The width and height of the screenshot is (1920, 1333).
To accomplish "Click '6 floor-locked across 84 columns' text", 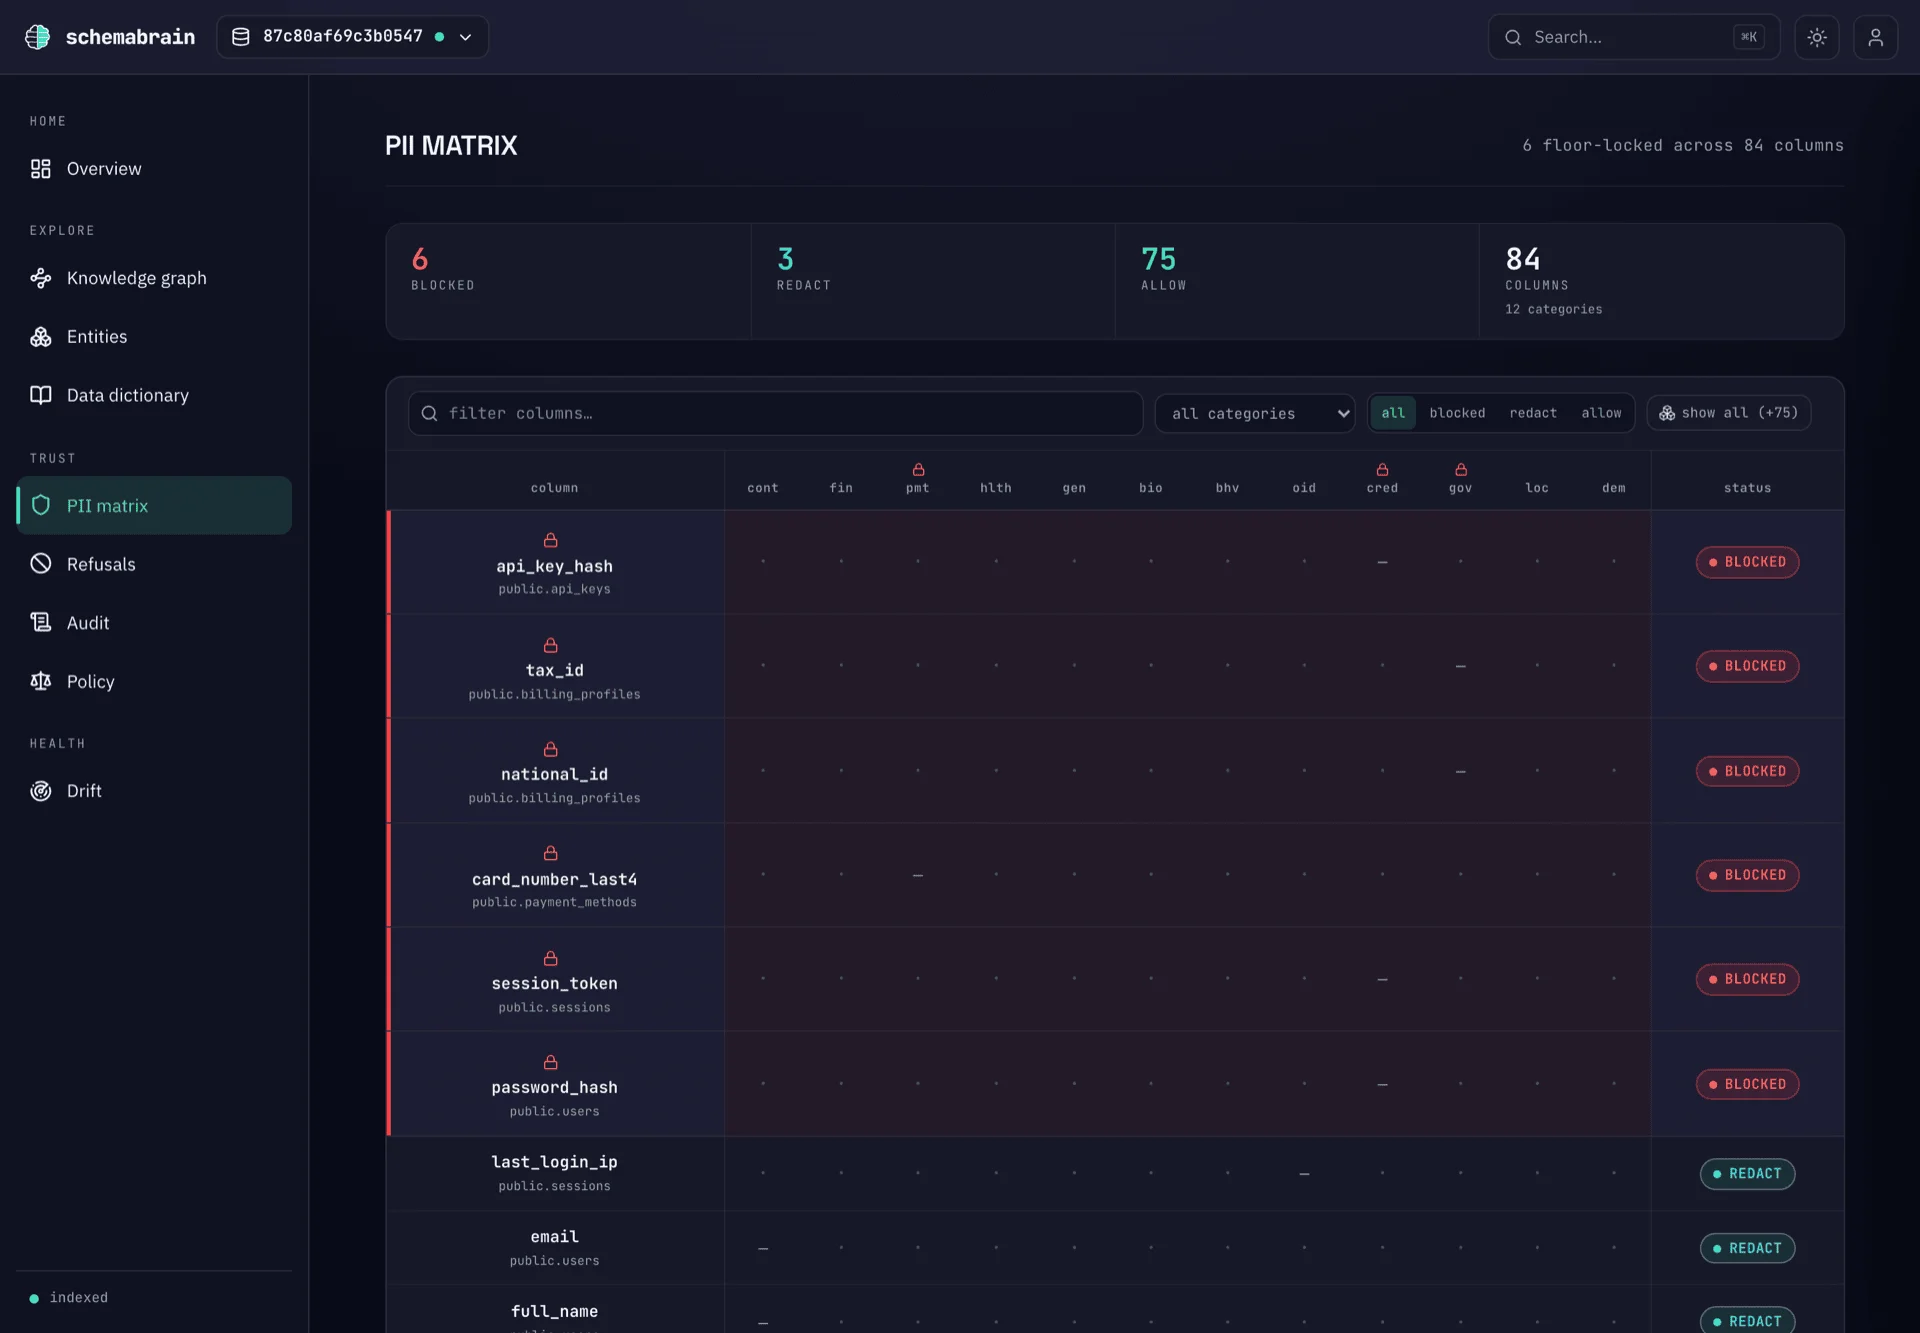I will click(1683, 145).
